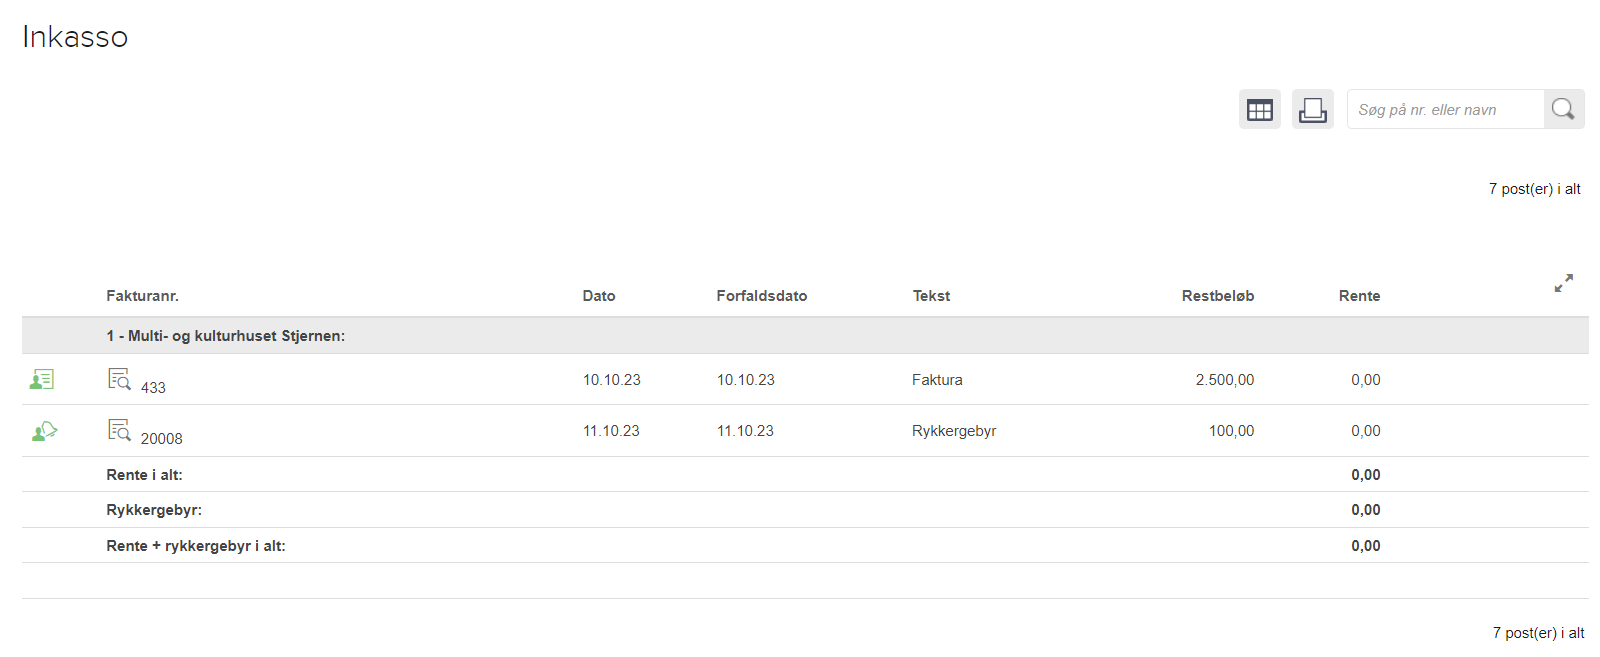Open customer card icon for invoice 433
Image resolution: width=1600 pixels, height=657 pixels.
tap(42, 380)
